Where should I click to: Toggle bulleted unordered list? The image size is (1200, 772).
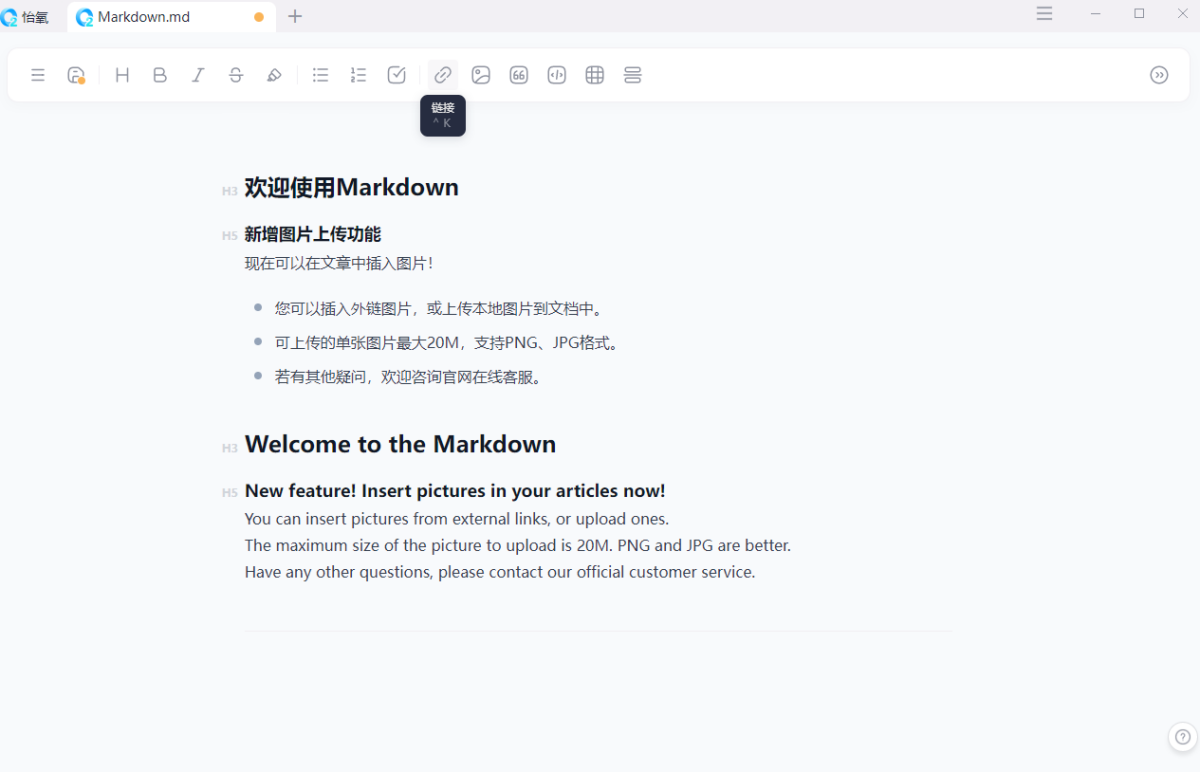click(x=321, y=75)
